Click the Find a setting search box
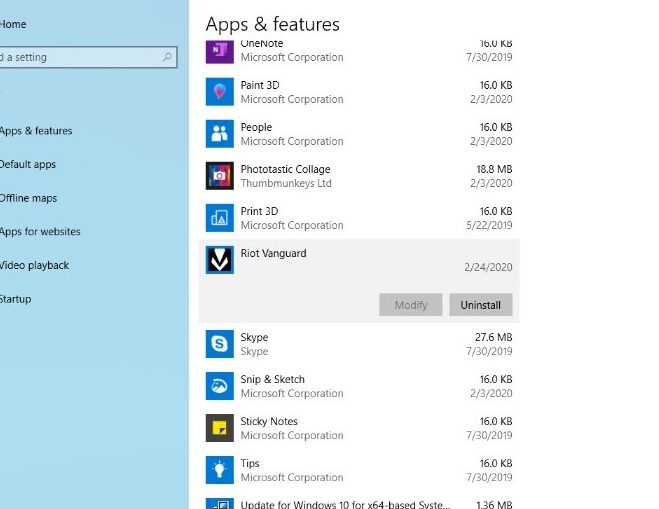Screen dimensions: 659x509 pyautogui.click(x=80, y=58)
